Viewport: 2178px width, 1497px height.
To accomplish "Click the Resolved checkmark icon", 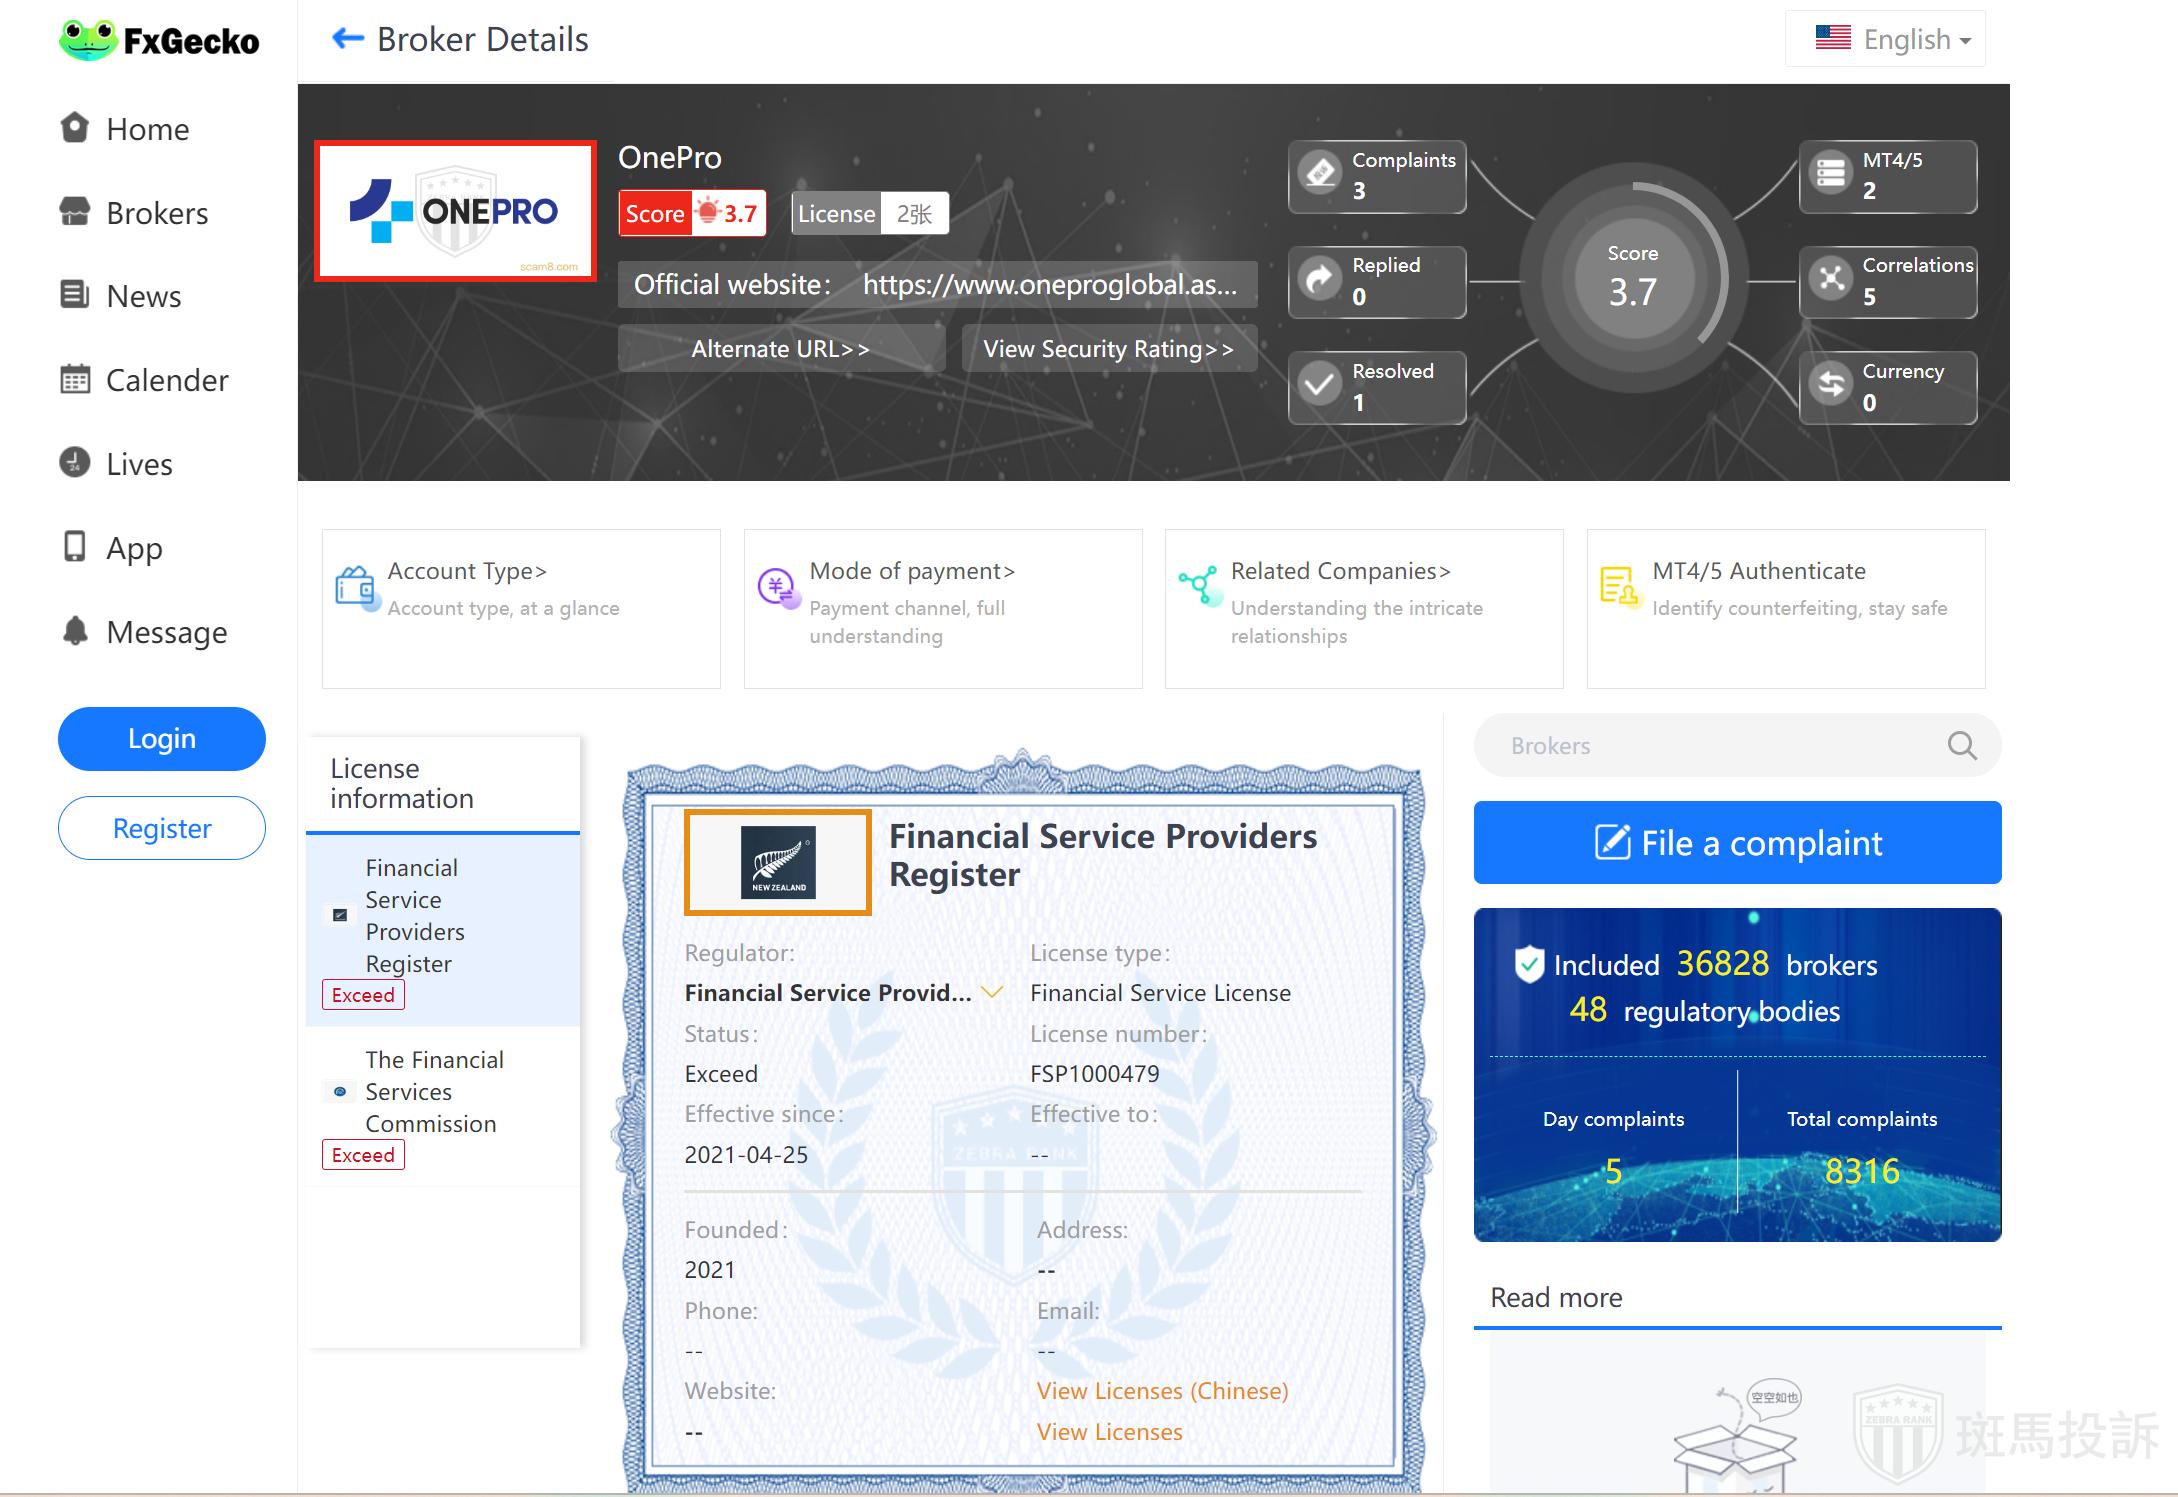I will 1320,385.
